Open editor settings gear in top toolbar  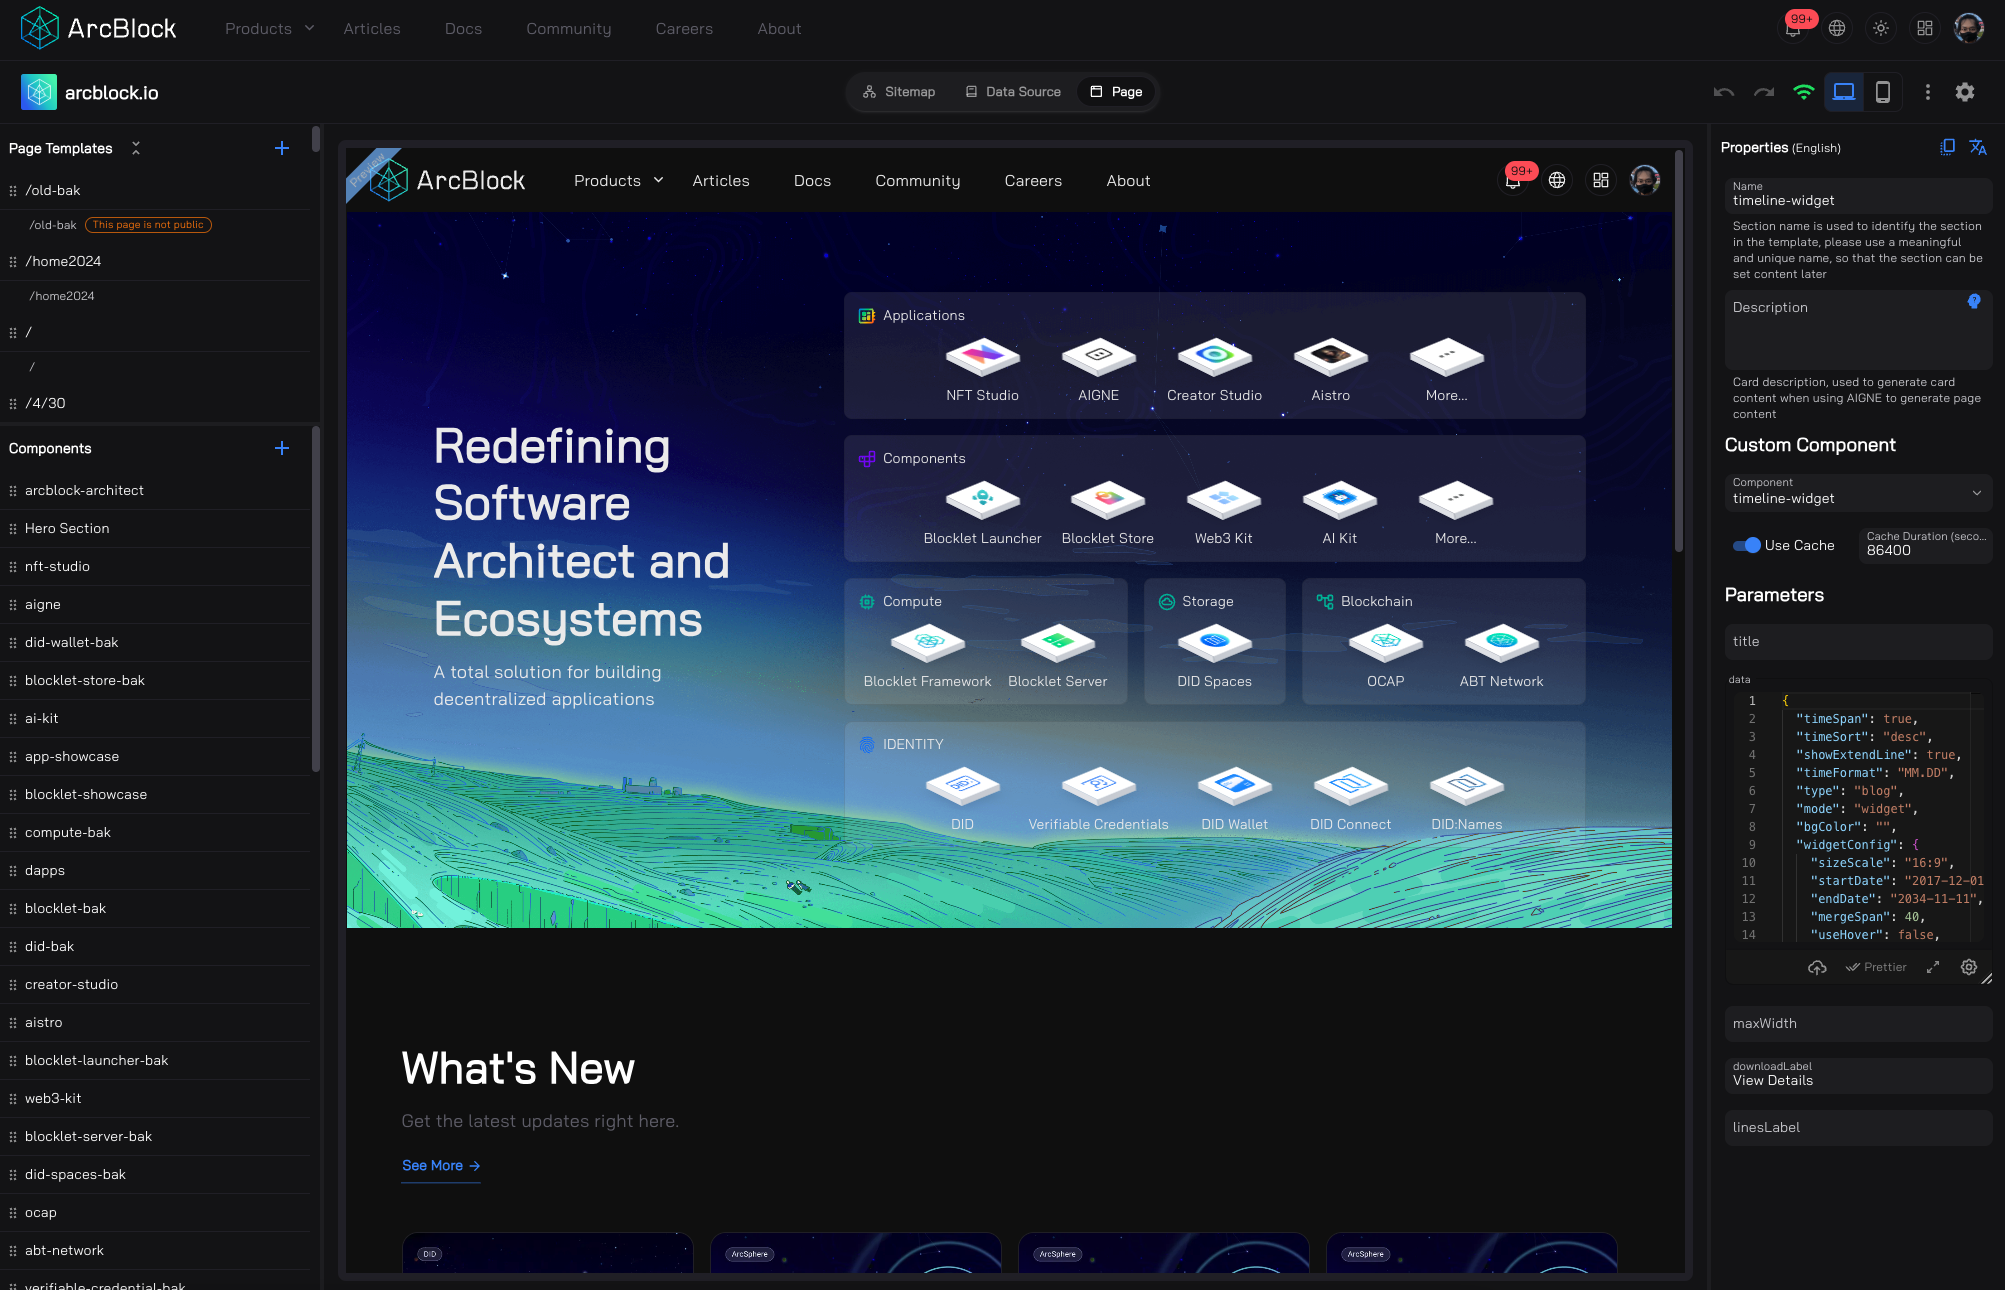[1964, 92]
